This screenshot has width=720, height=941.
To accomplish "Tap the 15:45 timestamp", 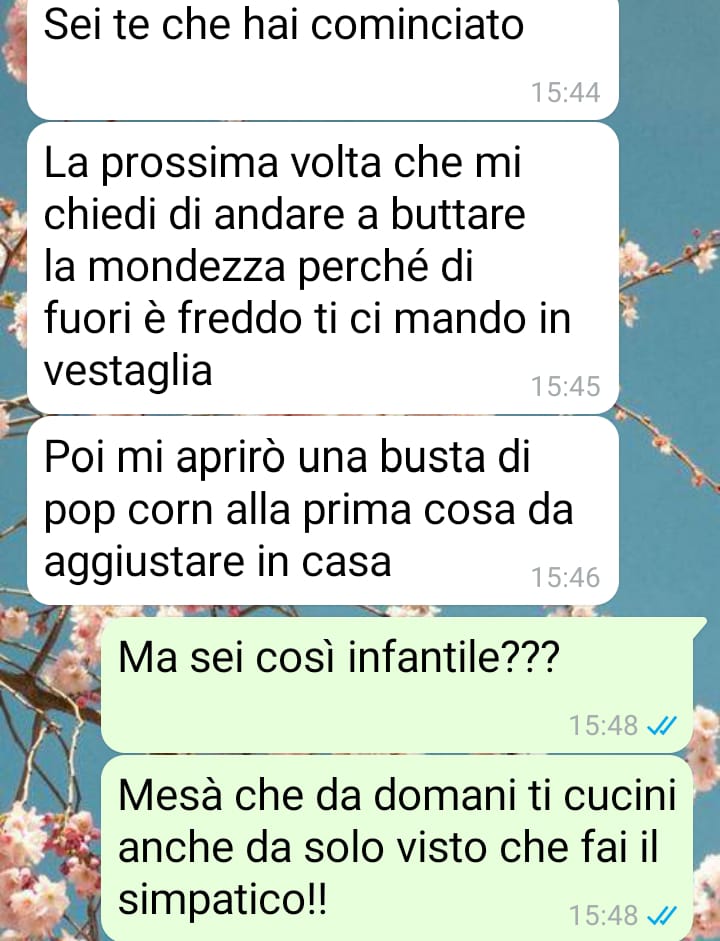I will [x=565, y=386].
